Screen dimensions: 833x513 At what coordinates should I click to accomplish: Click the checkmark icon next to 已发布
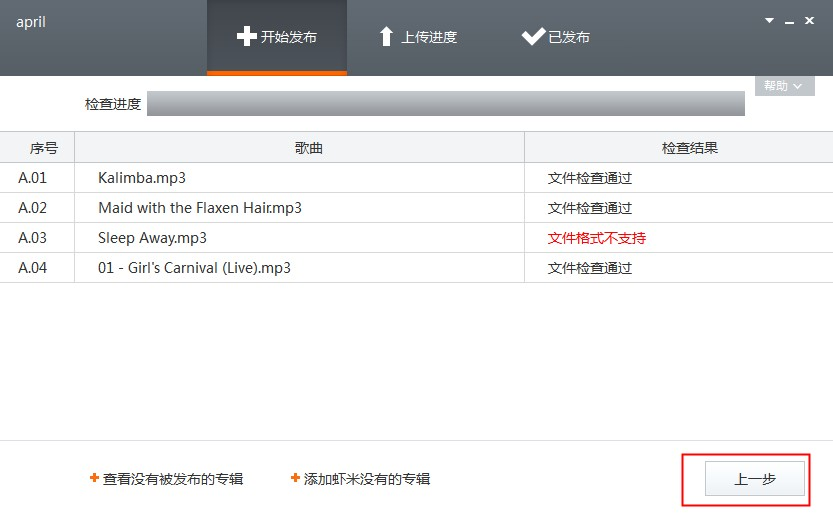pyautogui.click(x=533, y=36)
